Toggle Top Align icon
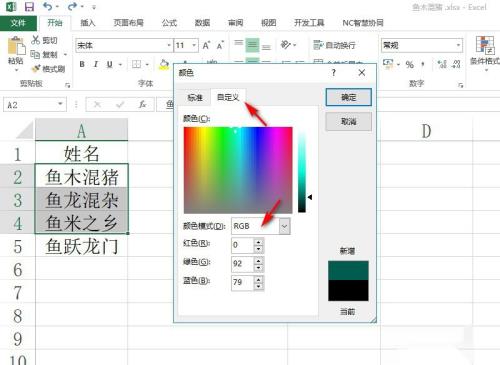Screen dimensions: 500x365 click(239, 43)
